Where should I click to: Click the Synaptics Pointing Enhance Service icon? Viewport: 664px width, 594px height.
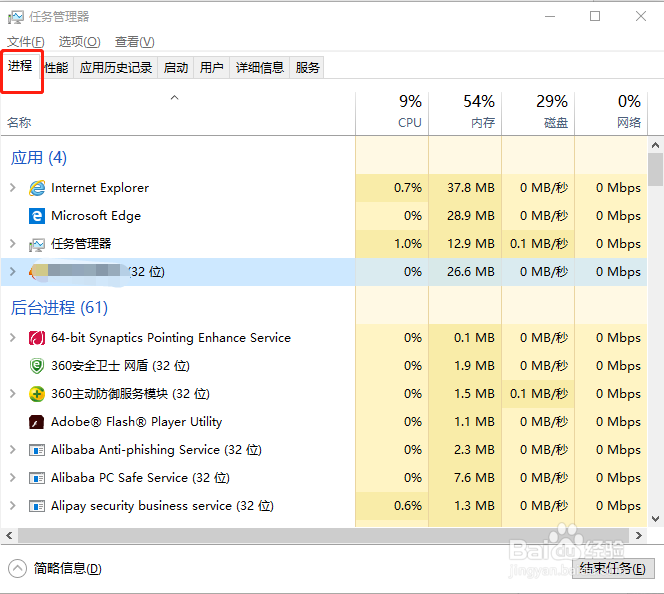tap(37, 338)
